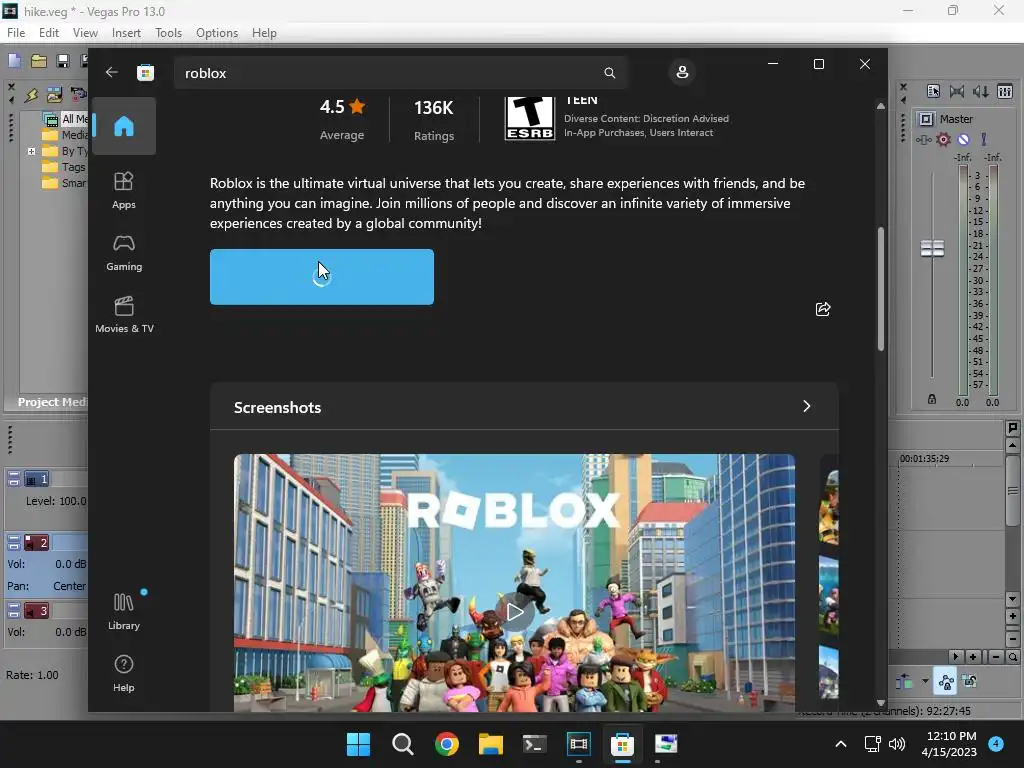Click the ESRB Teen rating badge

click(530, 118)
